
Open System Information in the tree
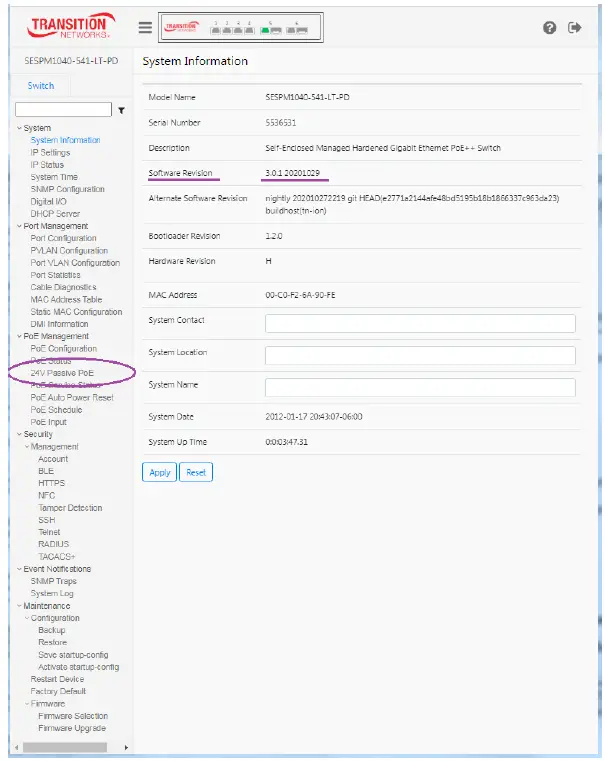coord(65,140)
